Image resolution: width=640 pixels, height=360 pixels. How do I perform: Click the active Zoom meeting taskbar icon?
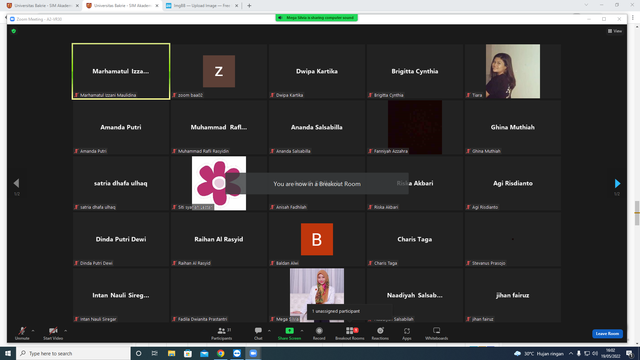click(253, 353)
